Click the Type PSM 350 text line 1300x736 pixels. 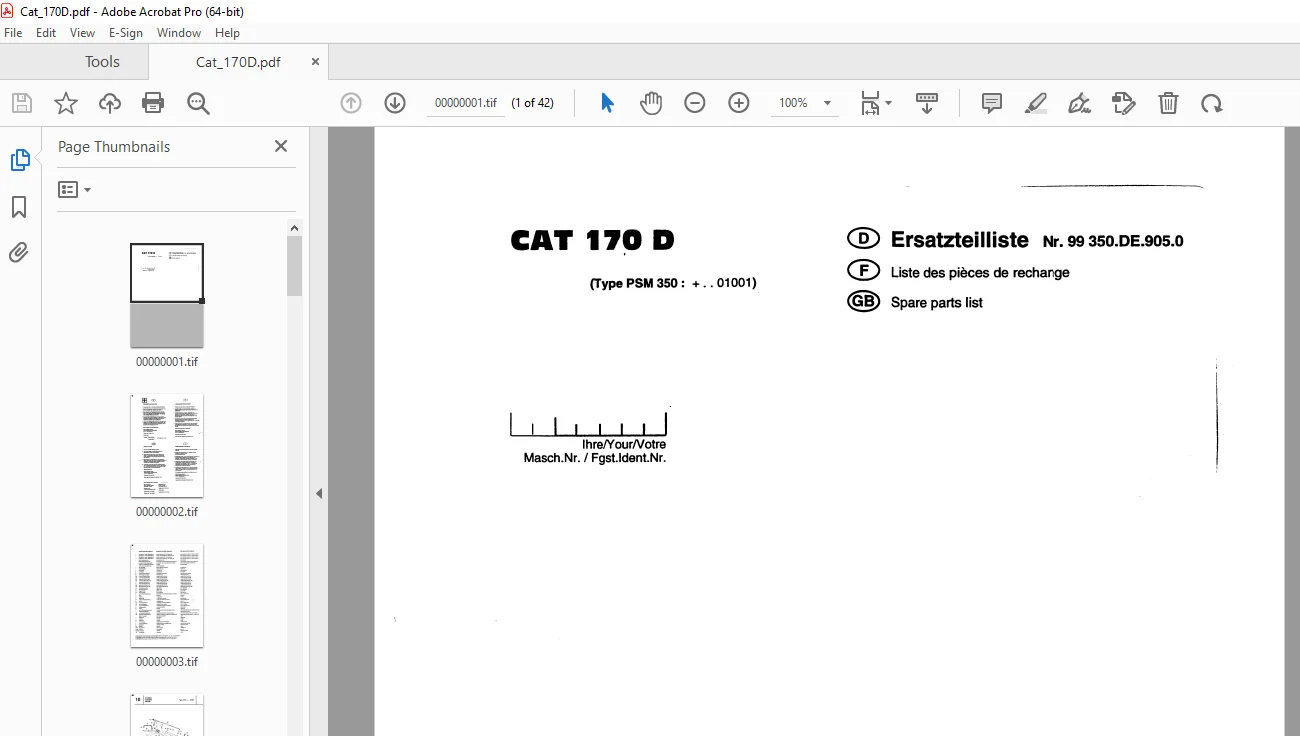click(673, 284)
